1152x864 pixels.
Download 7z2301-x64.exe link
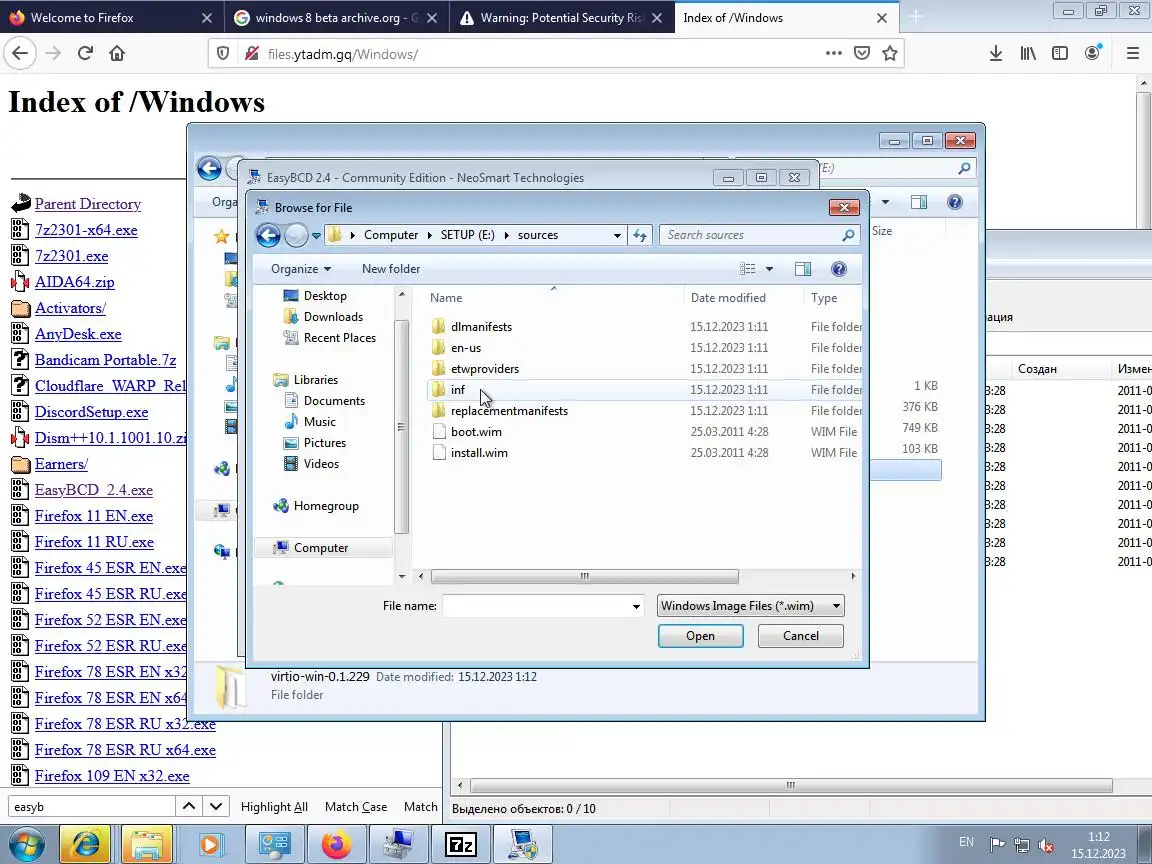point(86,230)
